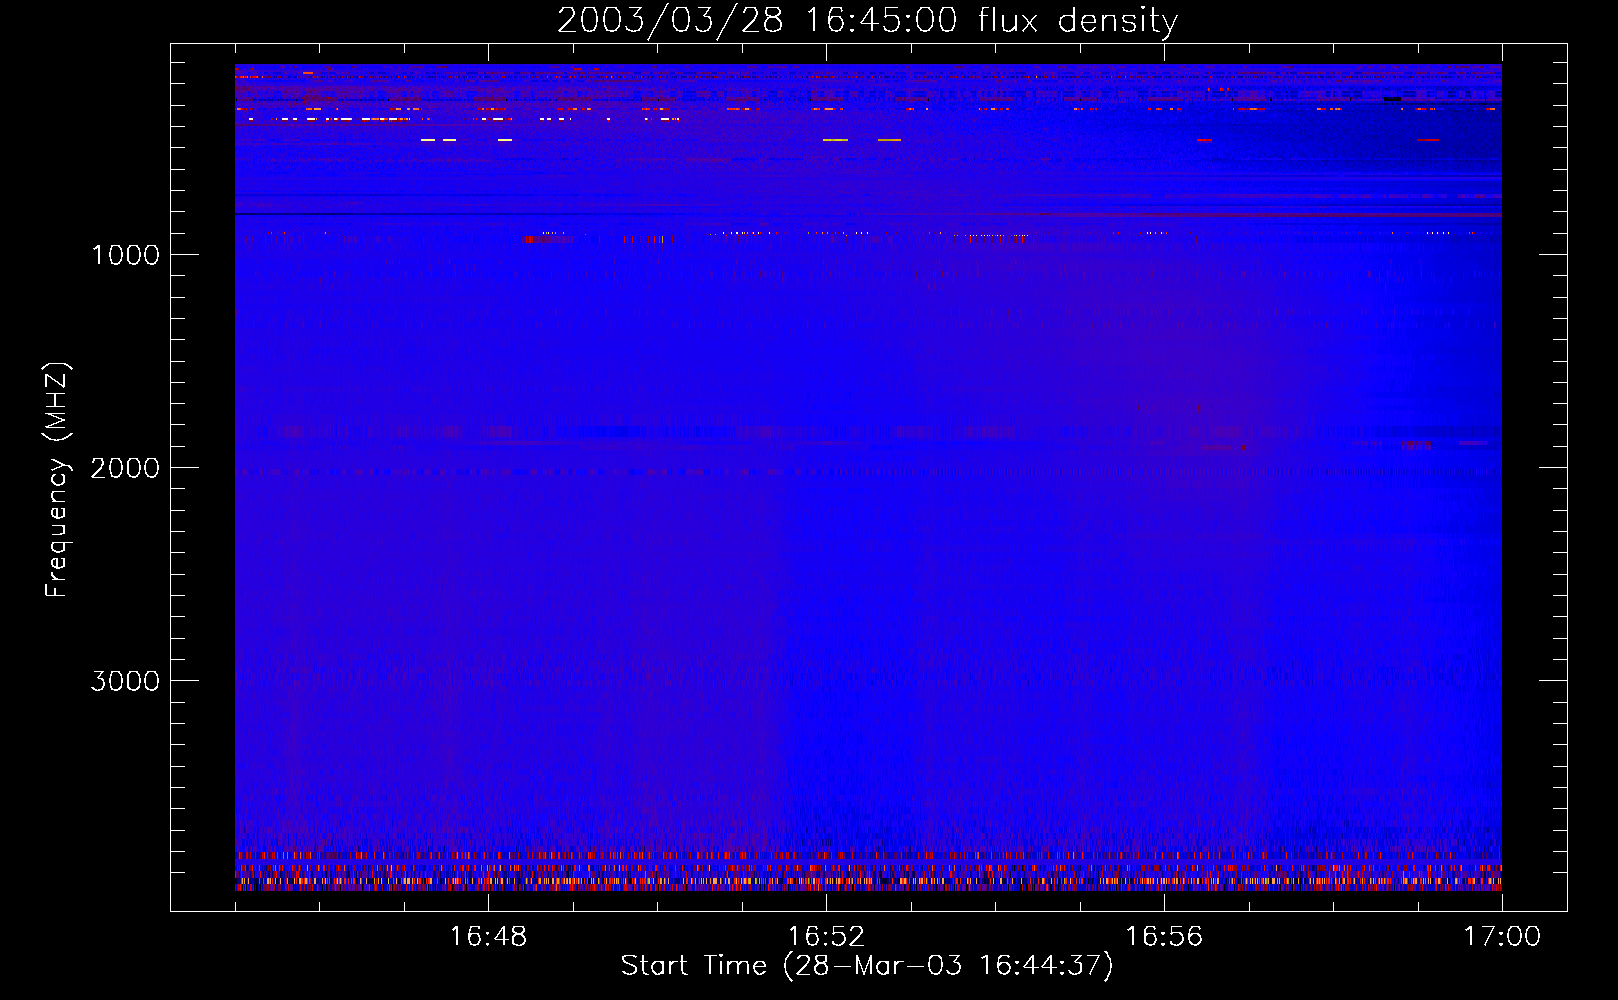Select the 'Frequency (MHZ)' y-axis label

[57, 479]
